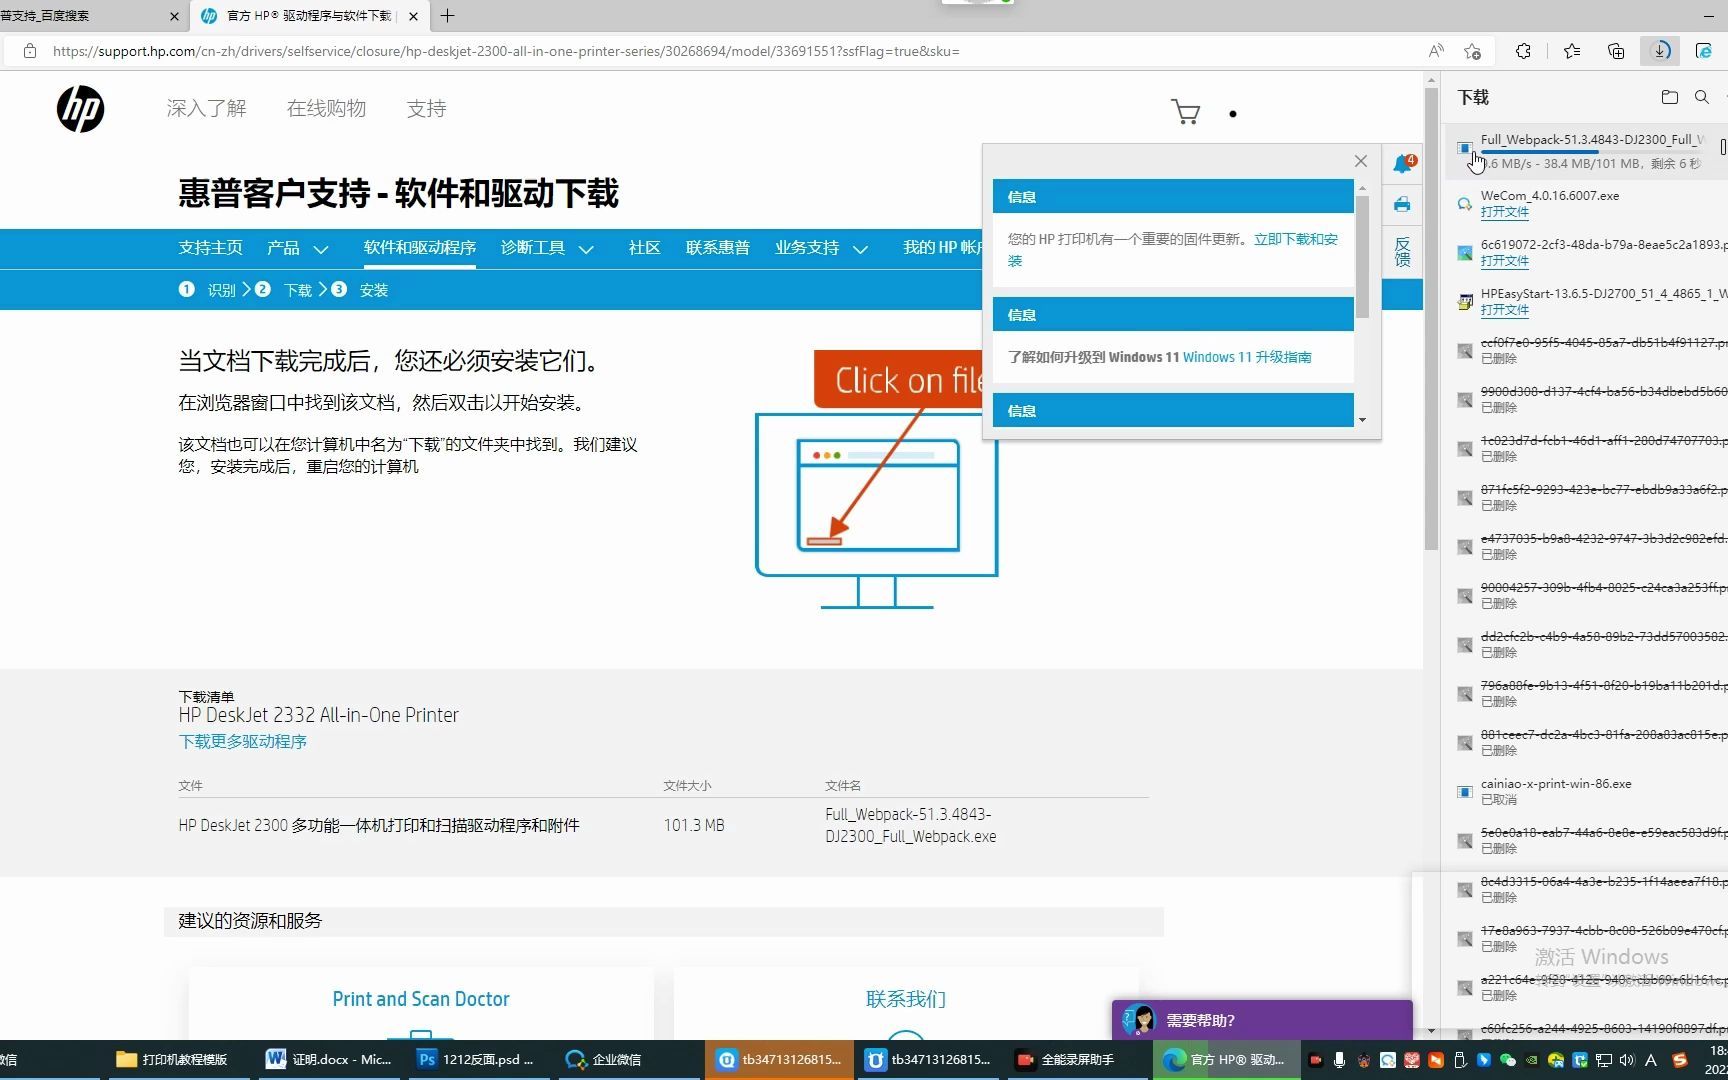The width and height of the screenshot is (1728, 1080).
Task: Expand the 诊断工具 dropdown menu
Action: click(547, 248)
